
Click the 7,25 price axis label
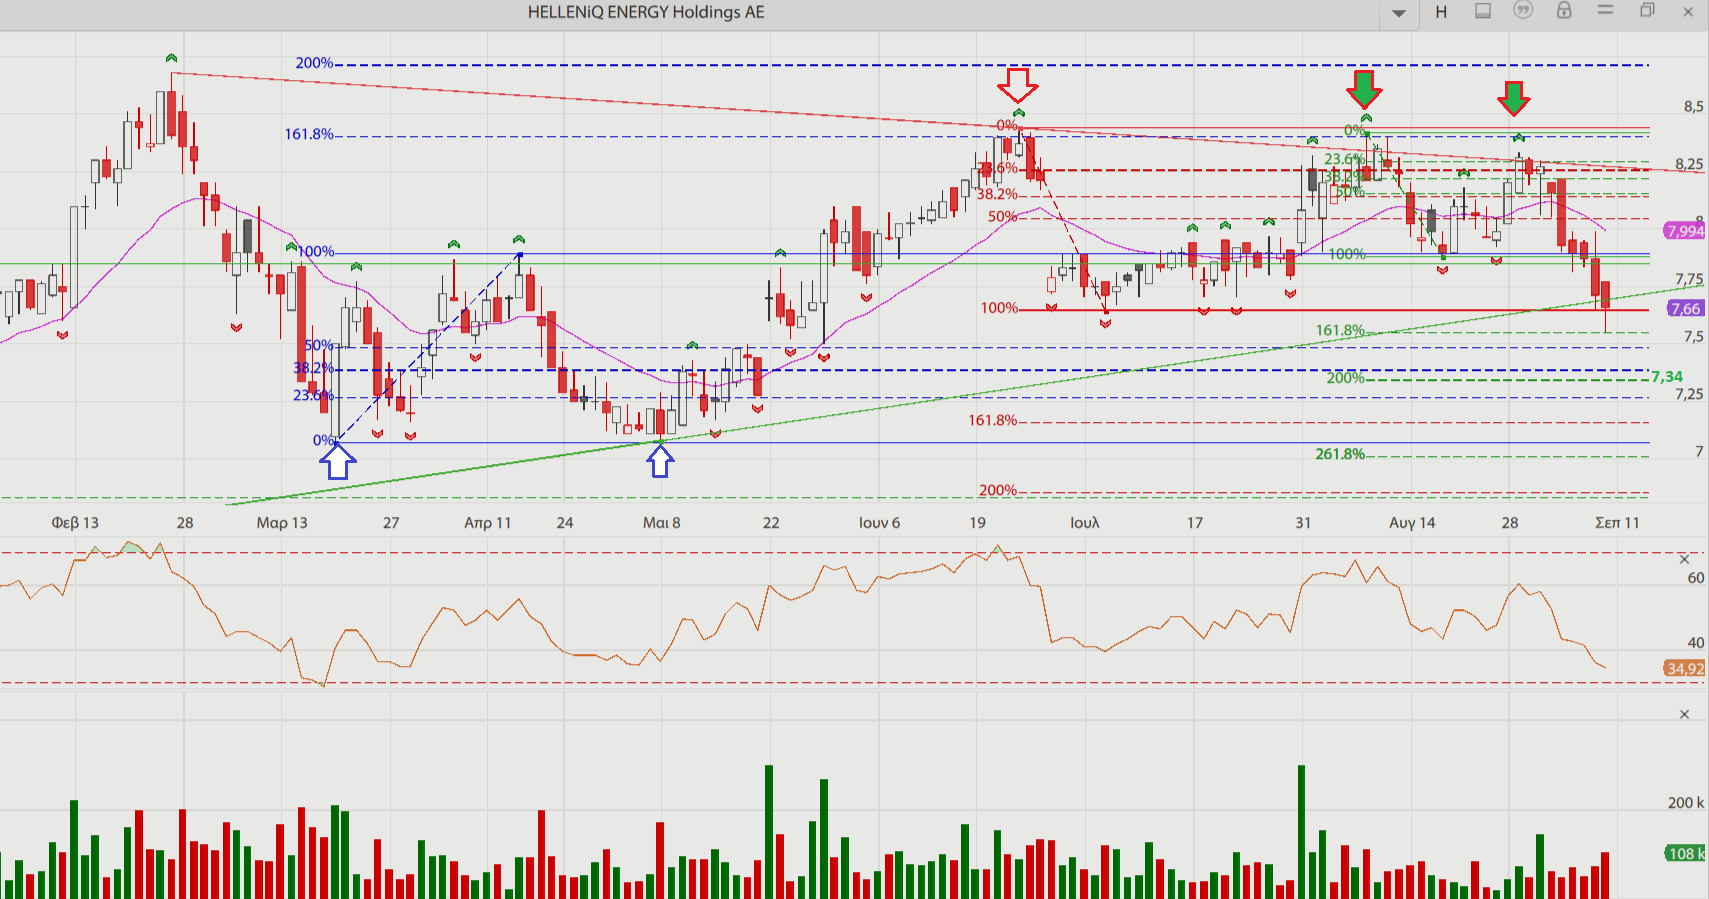1689,394
